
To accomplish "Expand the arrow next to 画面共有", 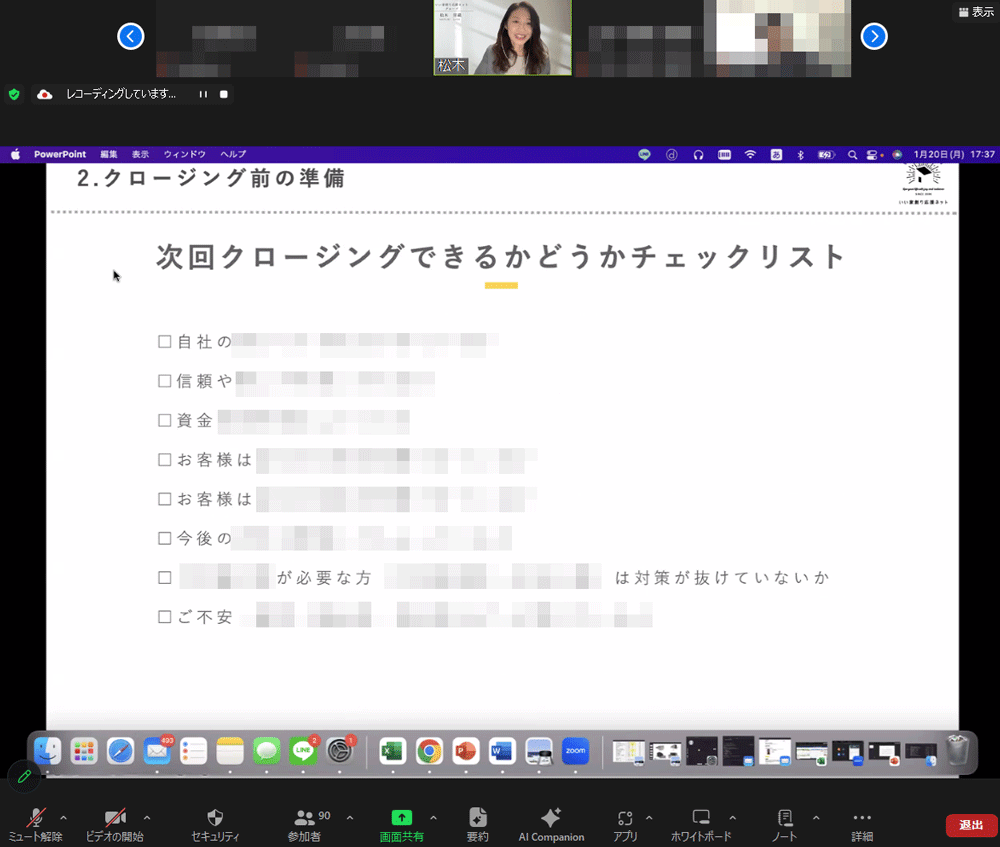I will pos(433,817).
